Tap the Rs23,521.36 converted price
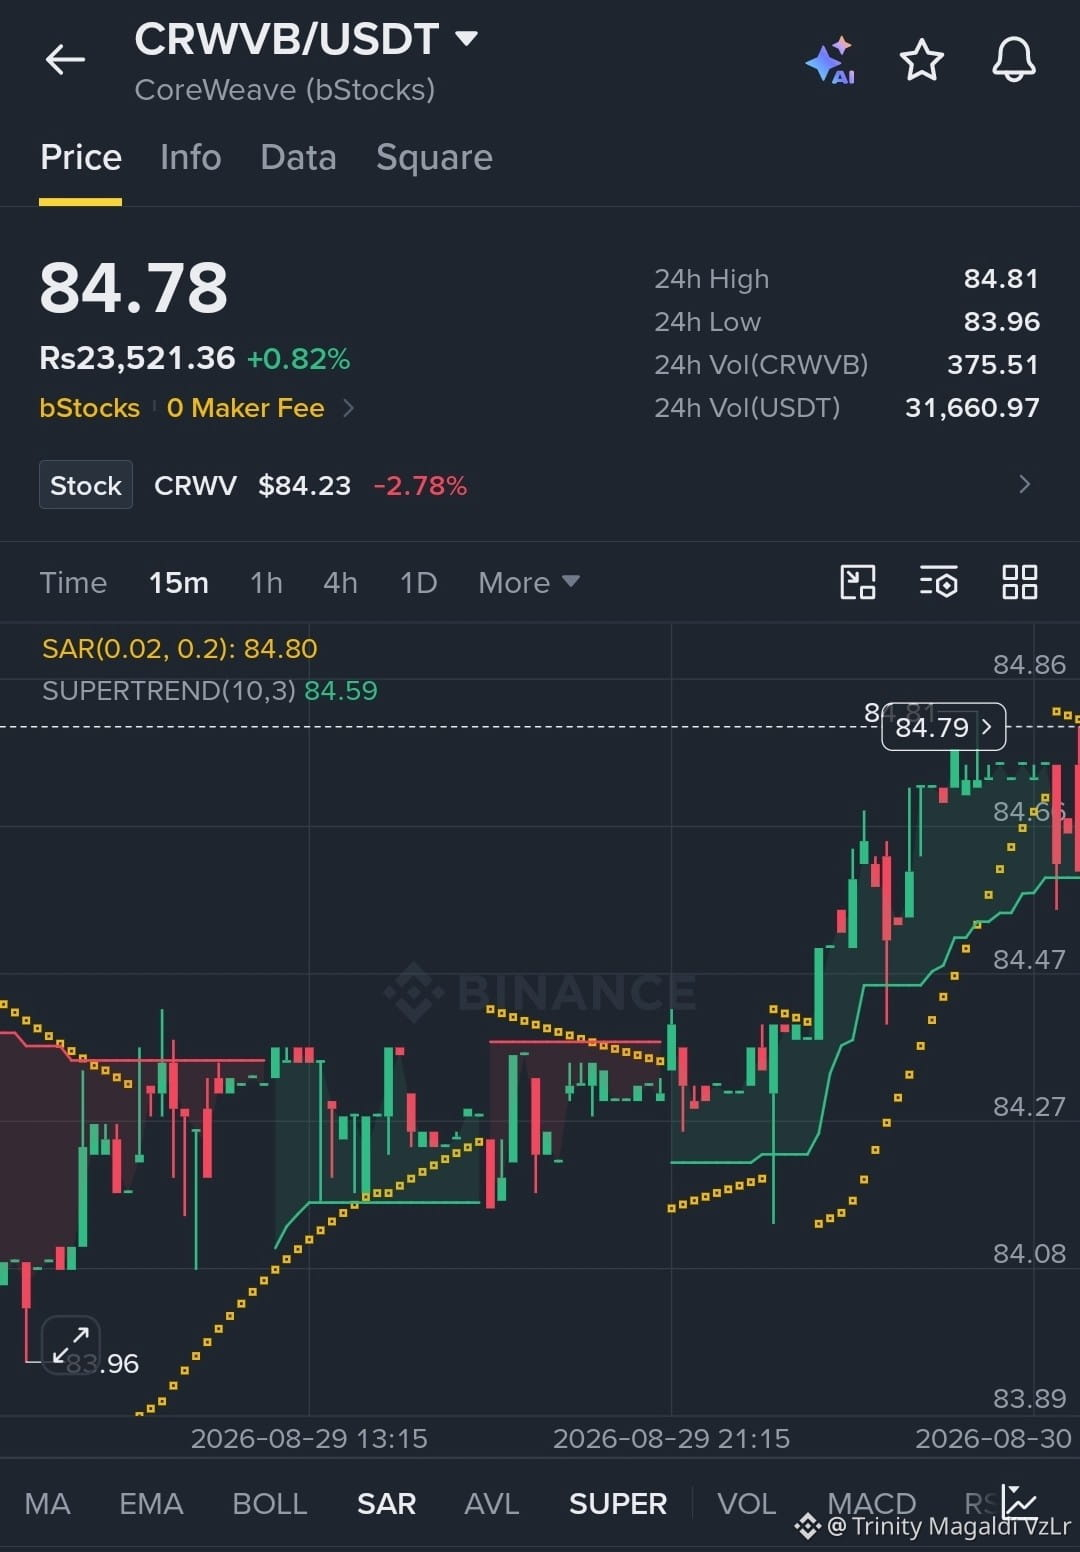The image size is (1080, 1552). (137, 358)
